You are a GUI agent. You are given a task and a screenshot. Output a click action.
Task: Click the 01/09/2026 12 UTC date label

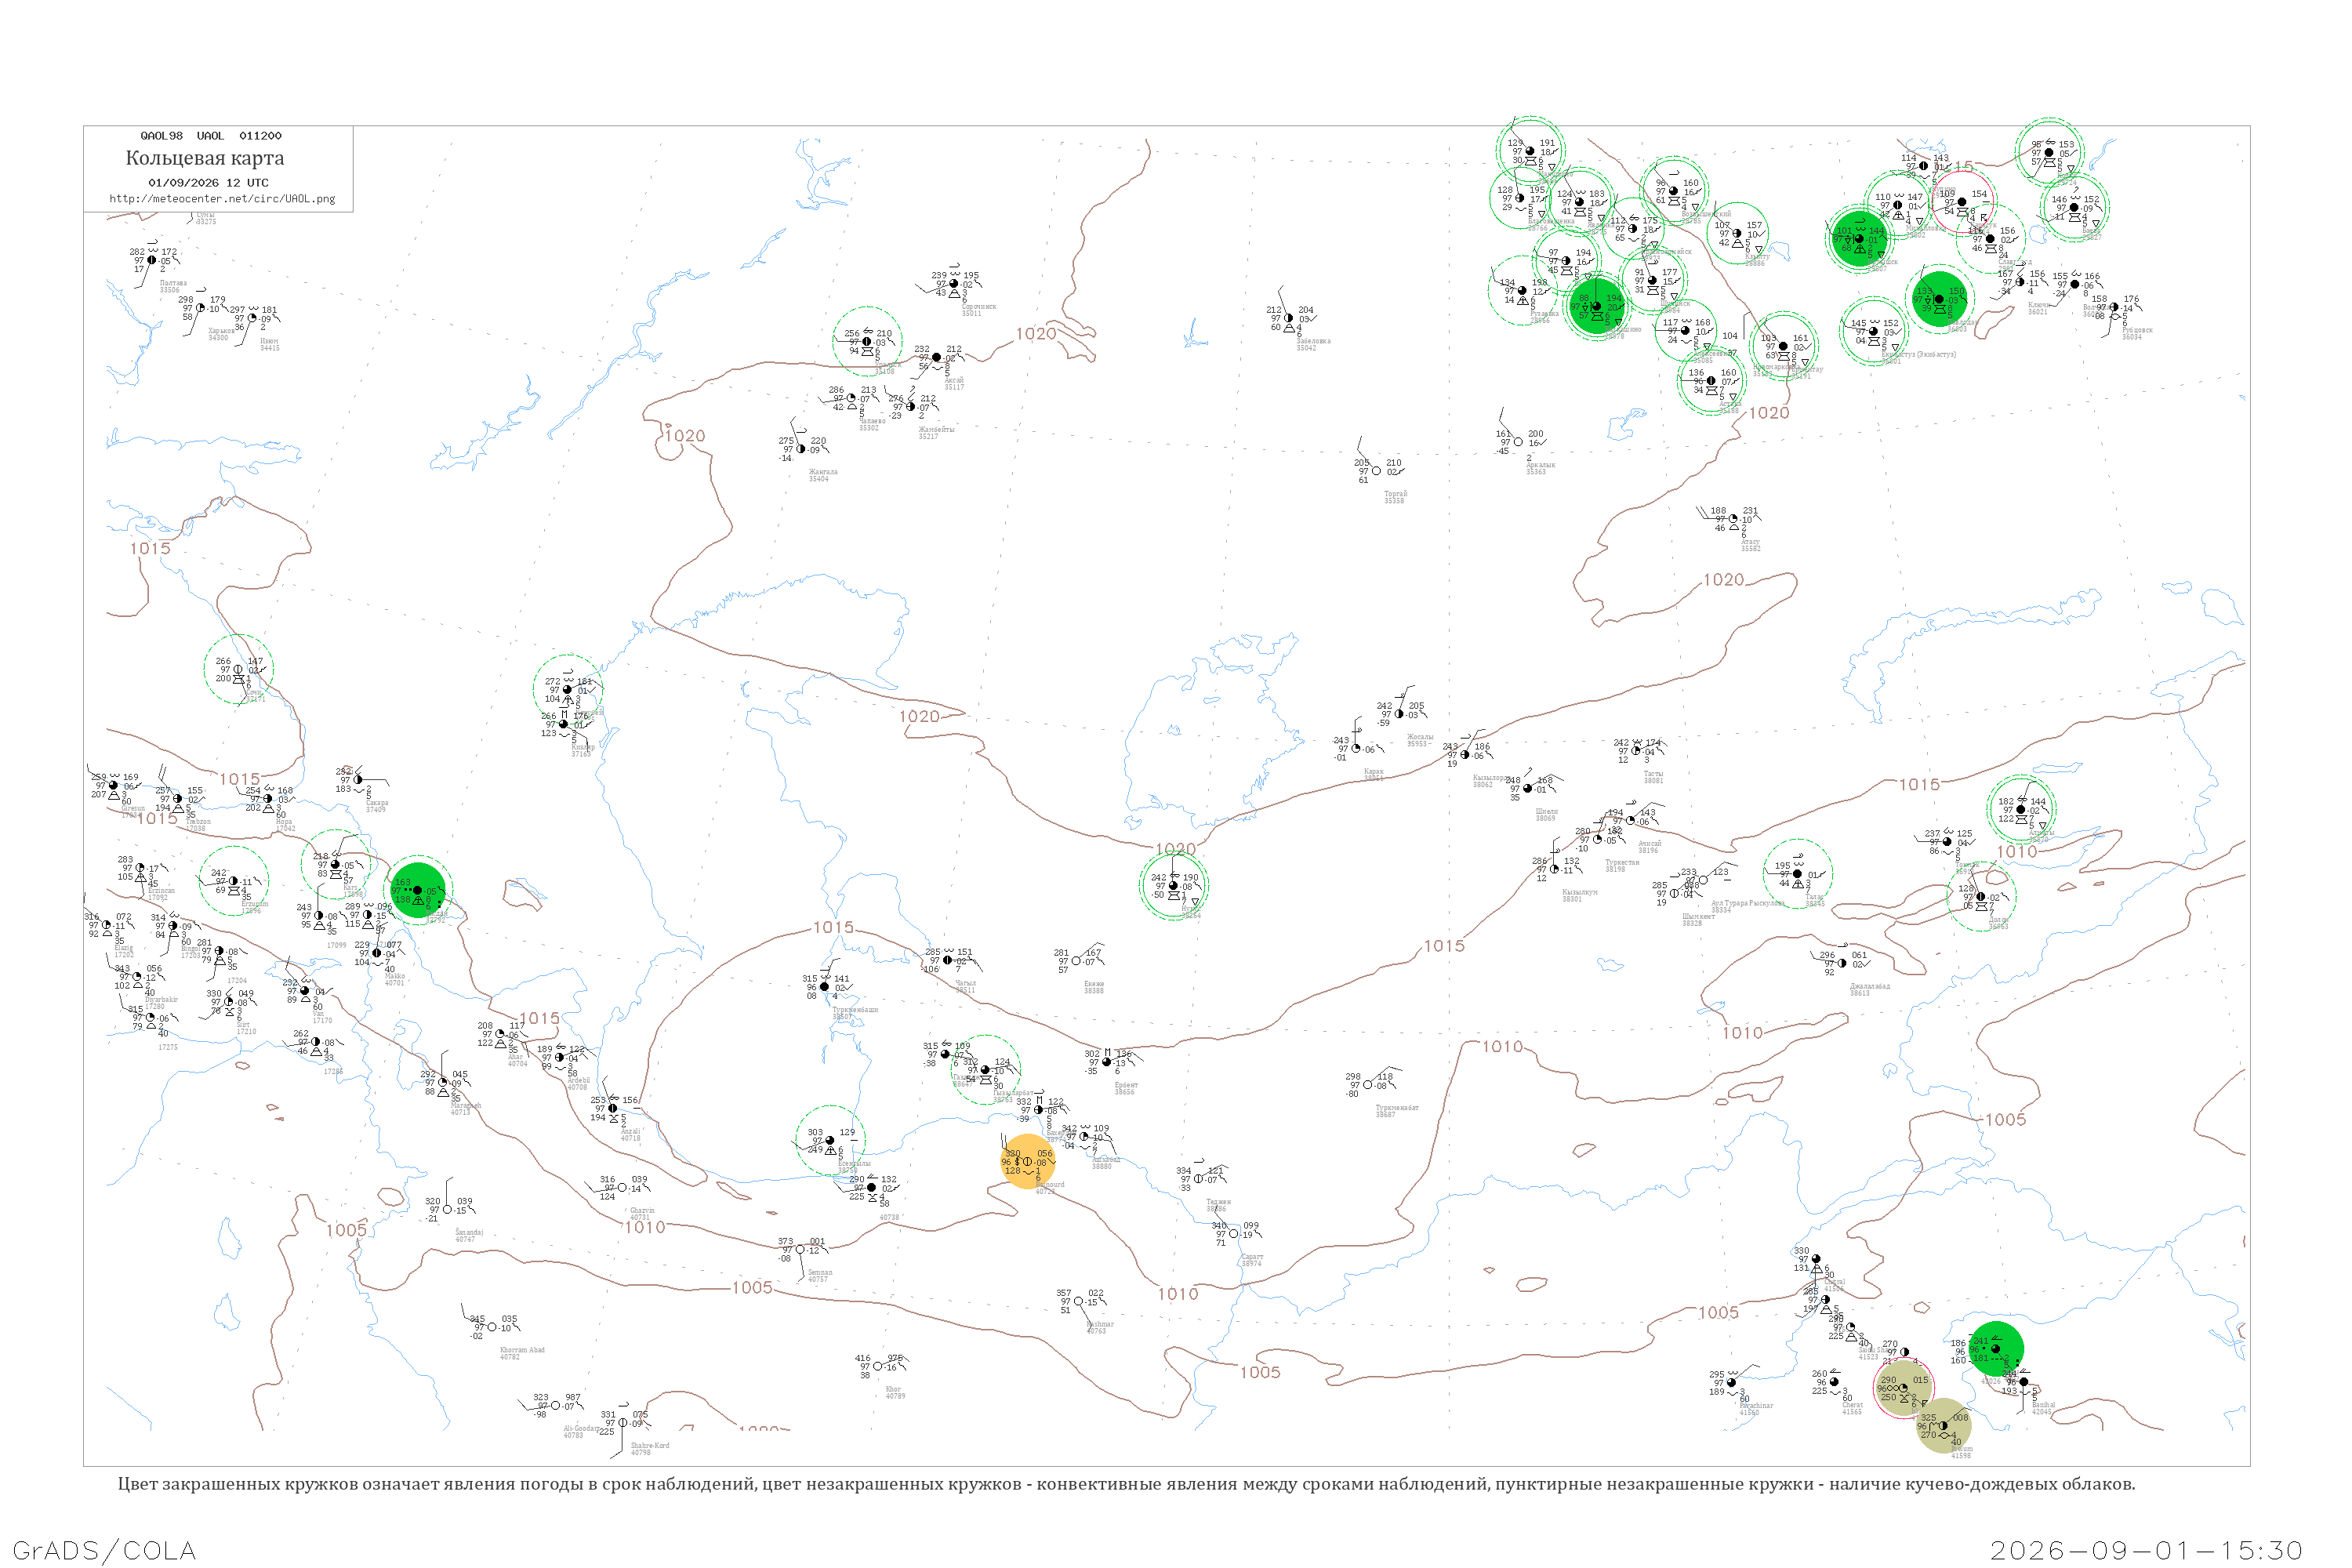pyautogui.click(x=208, y=183)
